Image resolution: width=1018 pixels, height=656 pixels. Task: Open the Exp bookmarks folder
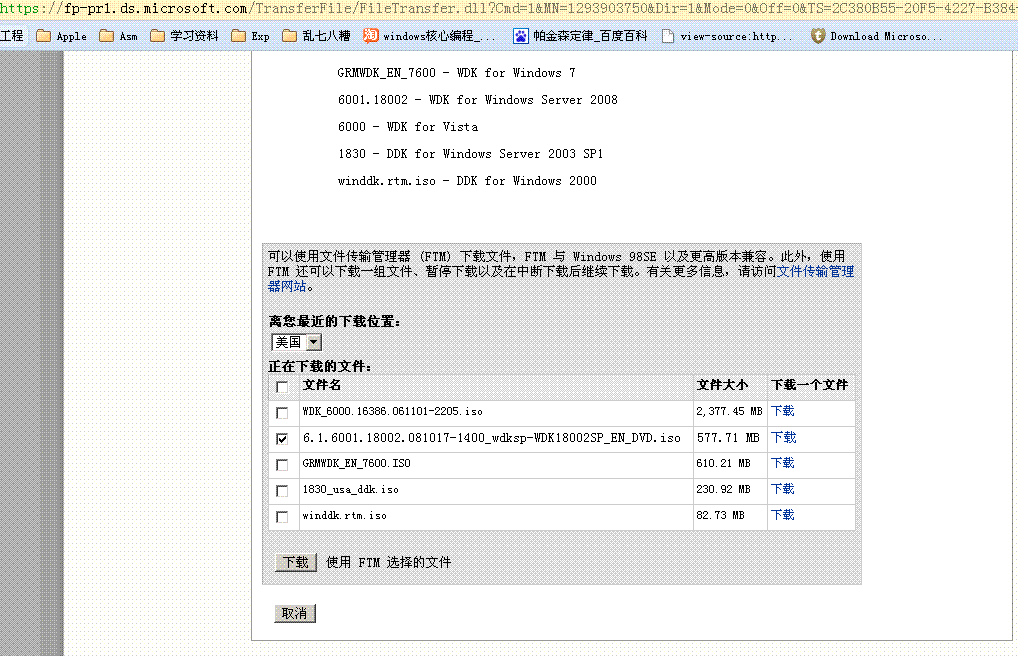250,36
